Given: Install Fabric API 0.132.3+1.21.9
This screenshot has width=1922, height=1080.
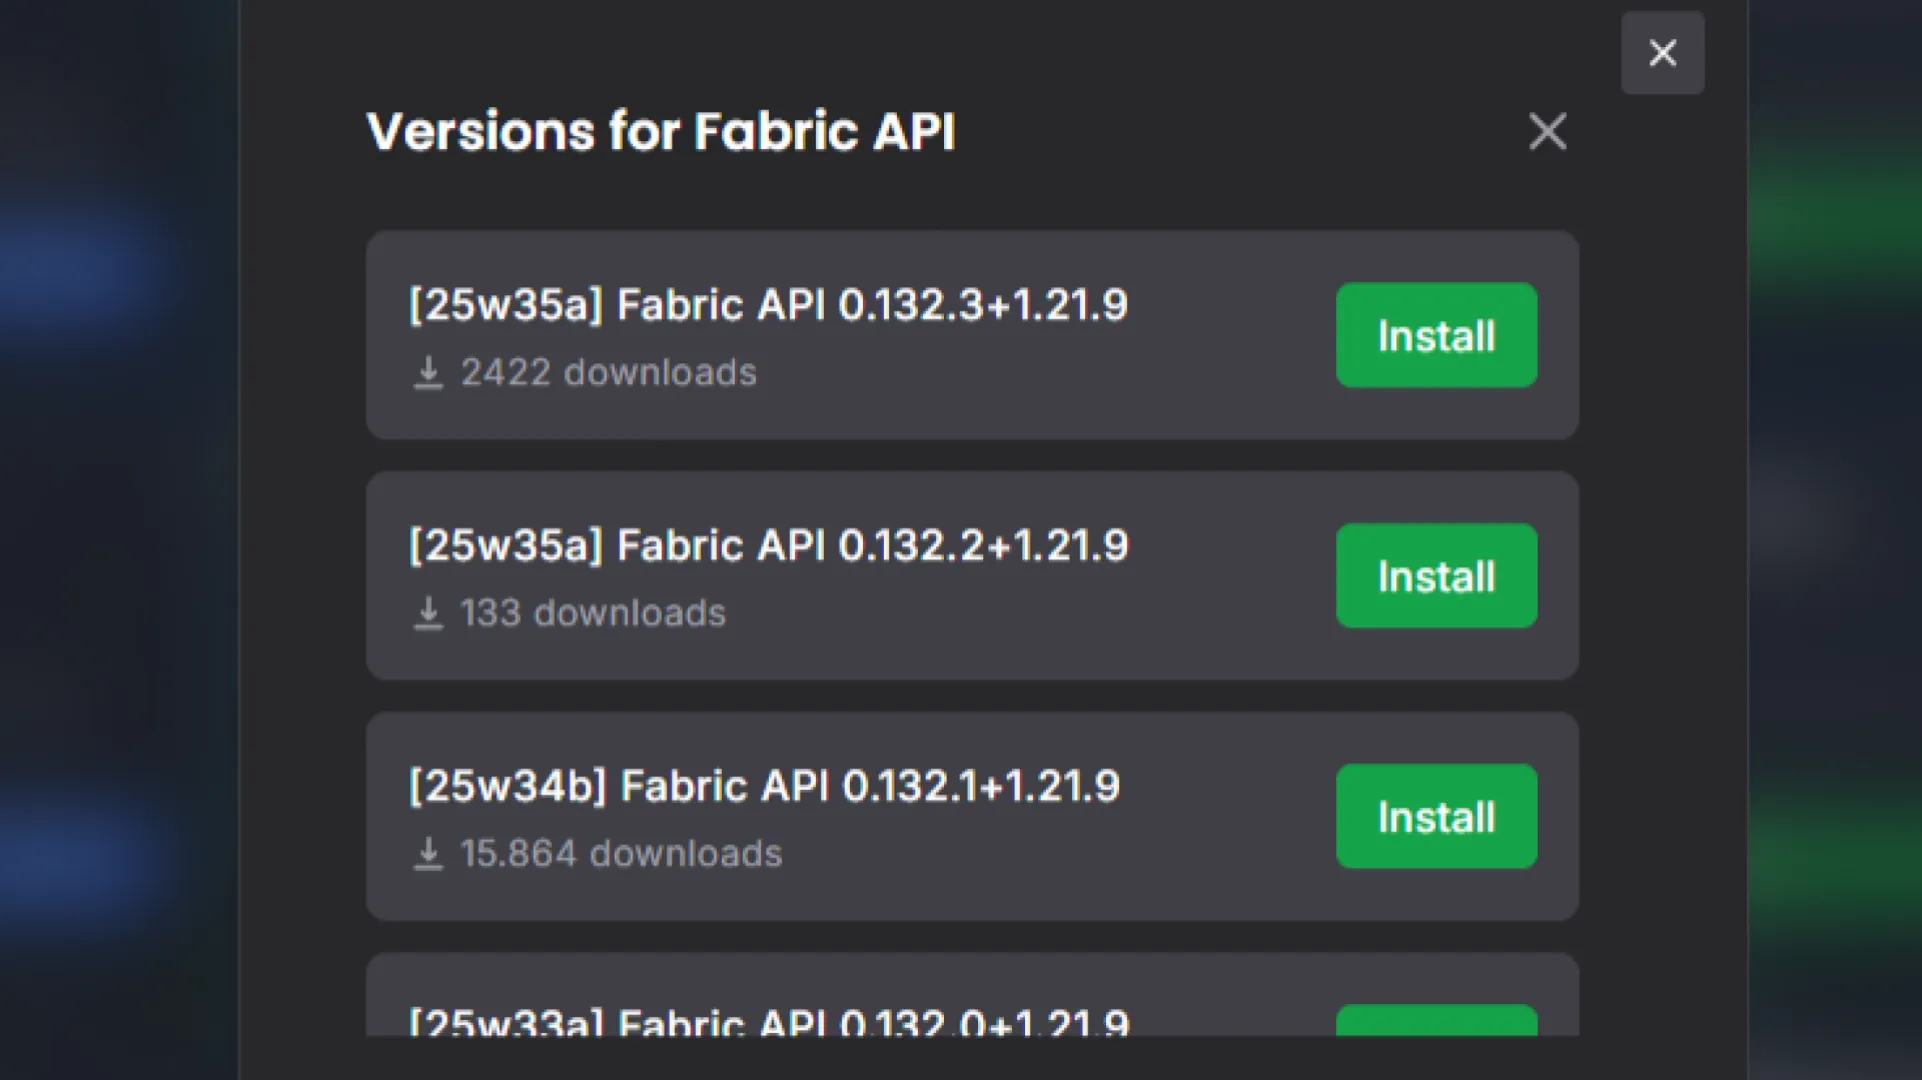Looking at the screenshot, I should (x=1436, y=335).
